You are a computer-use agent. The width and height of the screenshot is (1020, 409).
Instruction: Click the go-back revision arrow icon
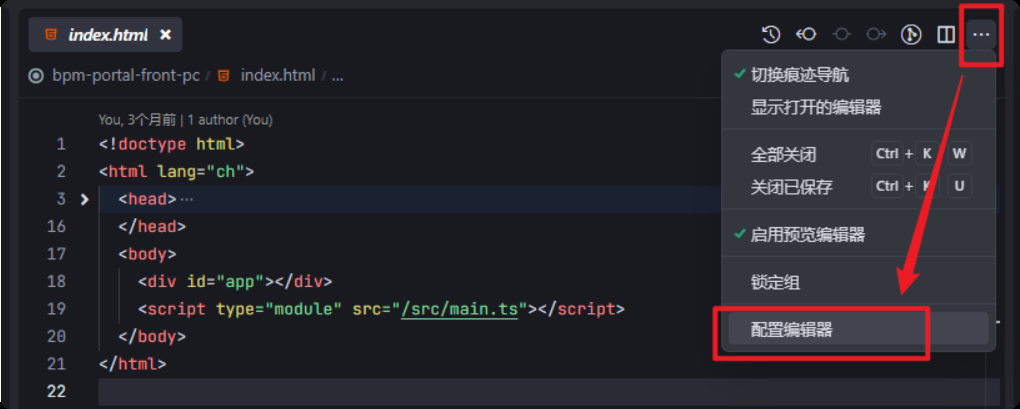(x=806, y=34)
